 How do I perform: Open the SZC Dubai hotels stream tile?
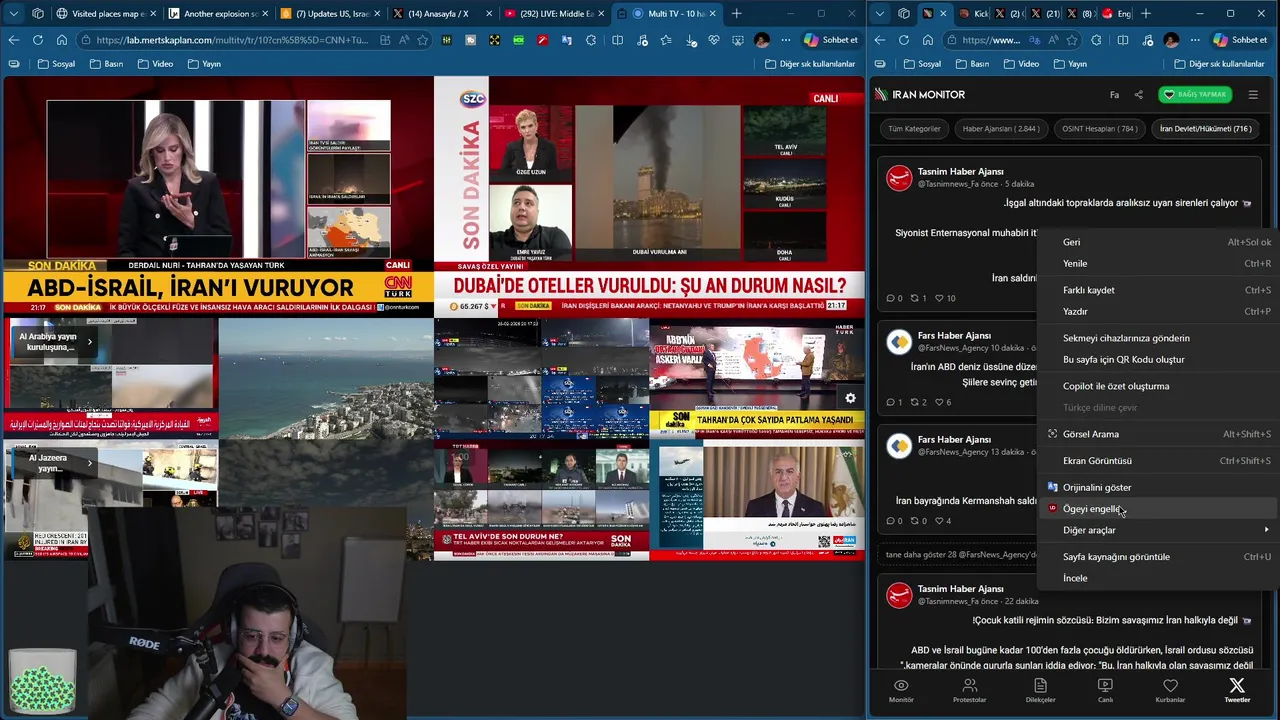[x=649, y=197]
